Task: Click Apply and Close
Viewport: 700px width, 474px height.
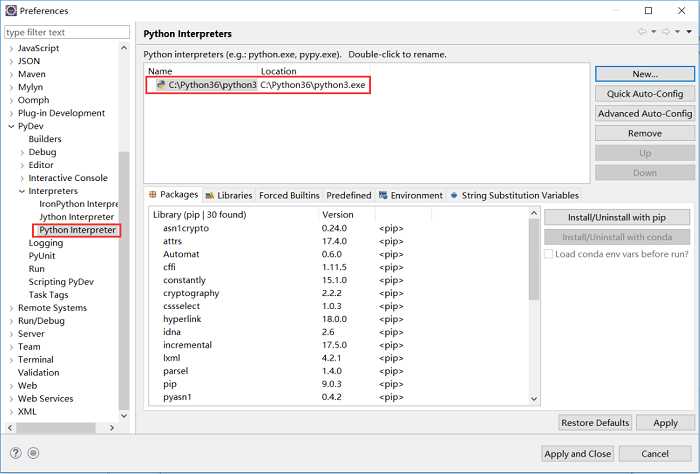Action: (x=578, y=454)
